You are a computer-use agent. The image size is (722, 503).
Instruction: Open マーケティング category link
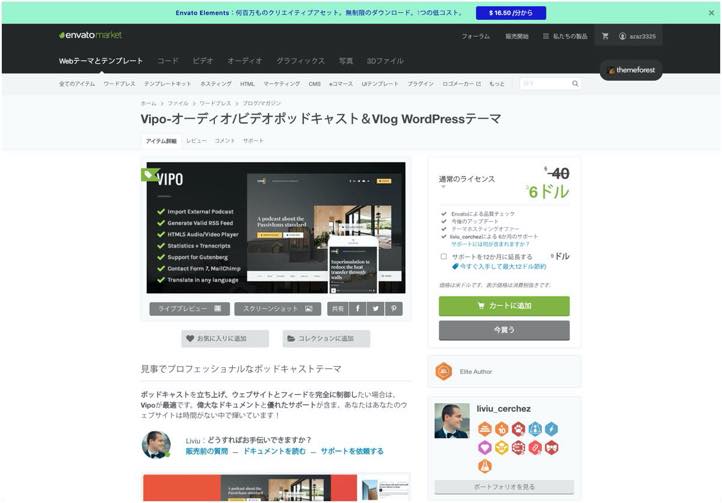(x=282, y=84)
